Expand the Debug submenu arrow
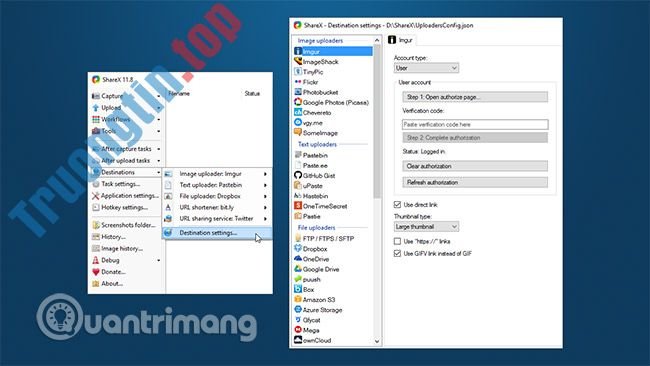Screen dimensions: 650x366 coord(159,260)
